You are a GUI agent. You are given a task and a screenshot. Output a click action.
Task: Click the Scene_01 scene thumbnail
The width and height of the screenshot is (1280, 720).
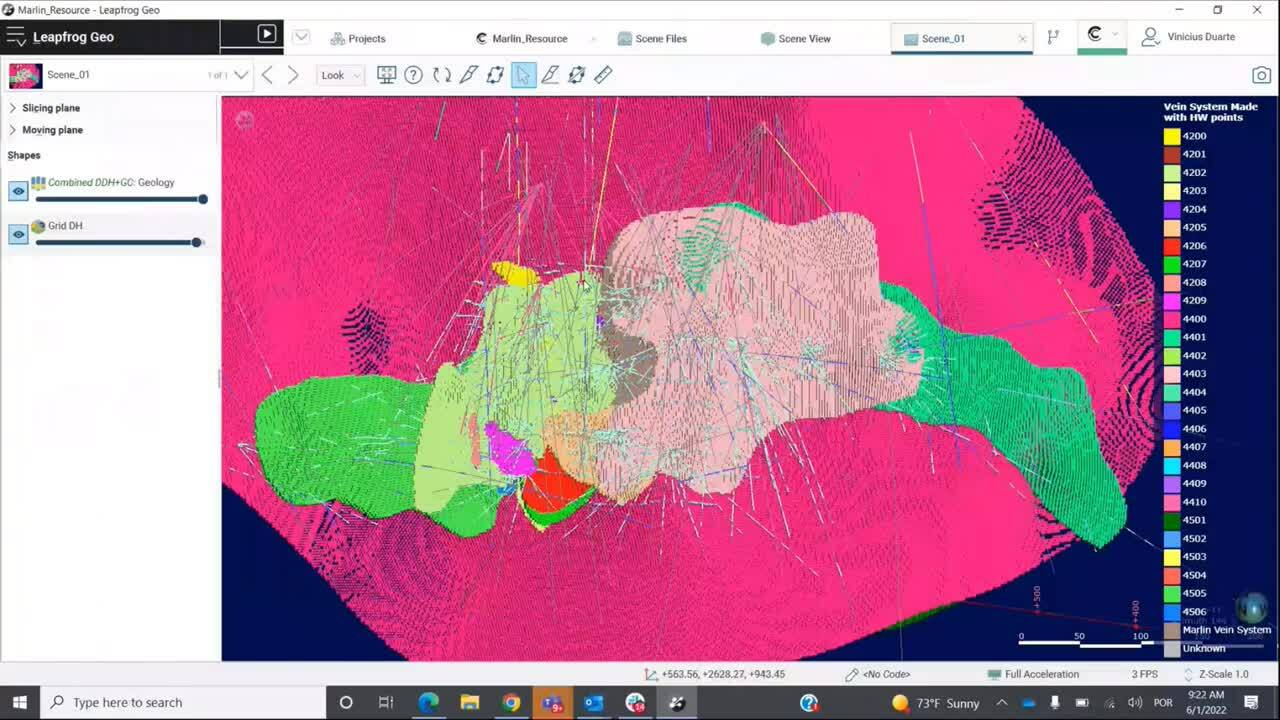pyautogui.click(x=25, y=75)
